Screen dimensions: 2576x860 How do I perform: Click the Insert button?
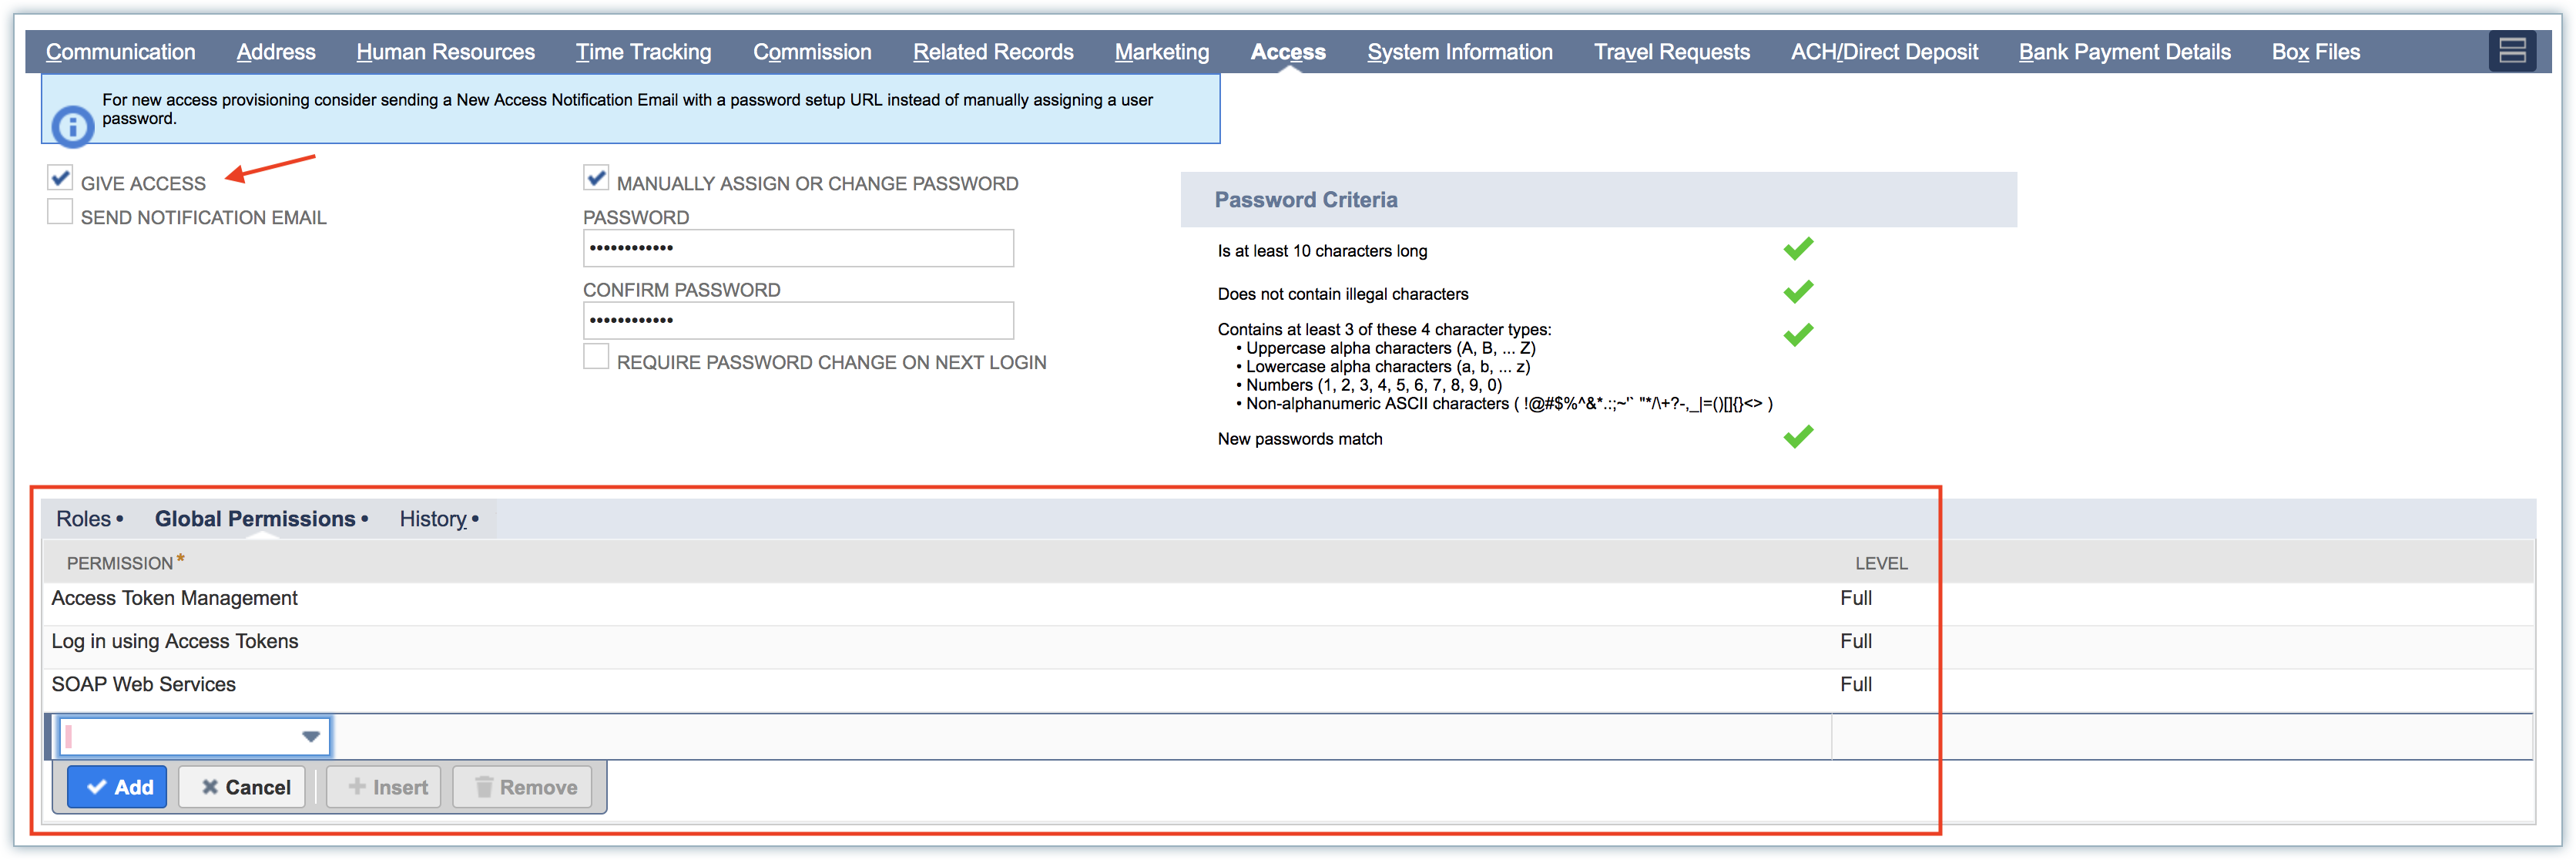[385, 787]
